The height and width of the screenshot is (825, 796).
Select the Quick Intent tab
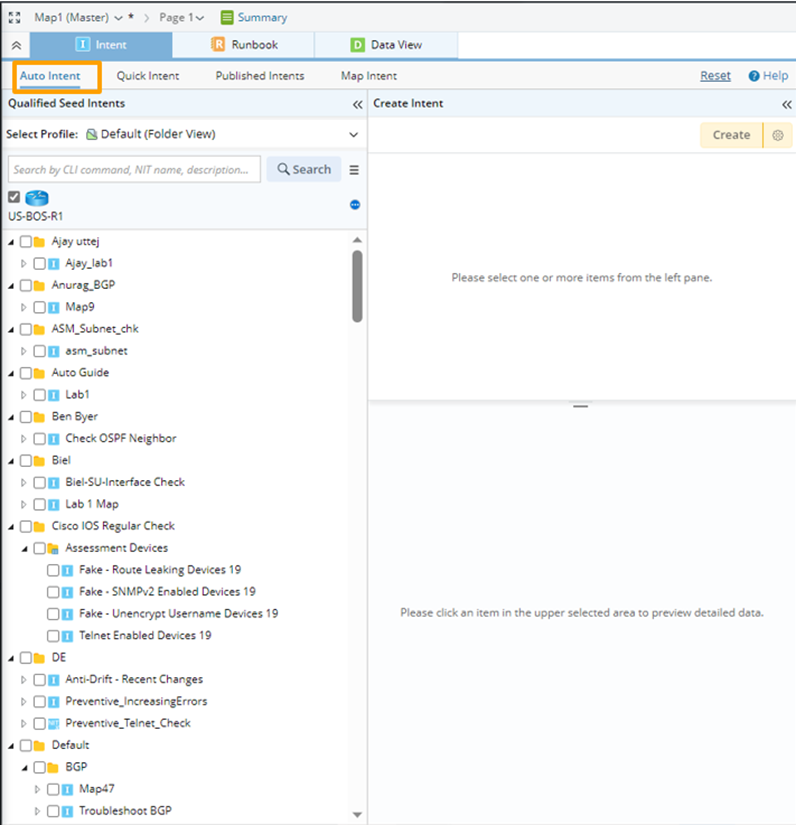tap(148, 76)
